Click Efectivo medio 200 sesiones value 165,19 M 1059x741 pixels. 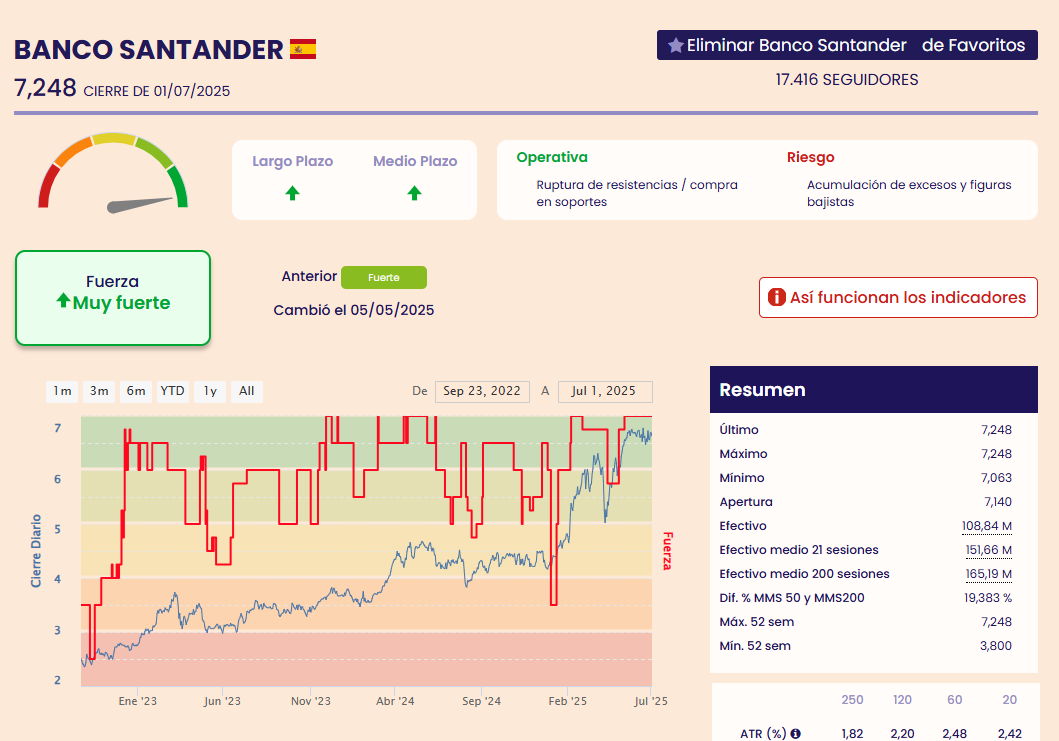click(x=989, y=574)
